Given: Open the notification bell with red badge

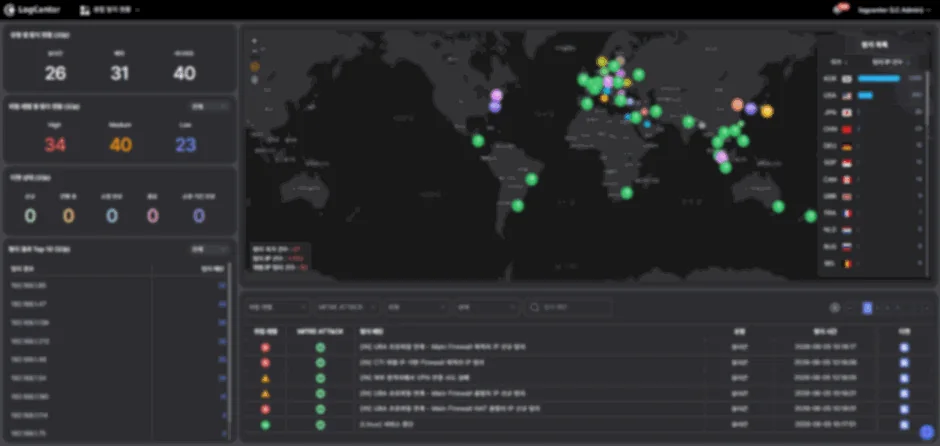Looking at the screenshot, I should (838, 10).
